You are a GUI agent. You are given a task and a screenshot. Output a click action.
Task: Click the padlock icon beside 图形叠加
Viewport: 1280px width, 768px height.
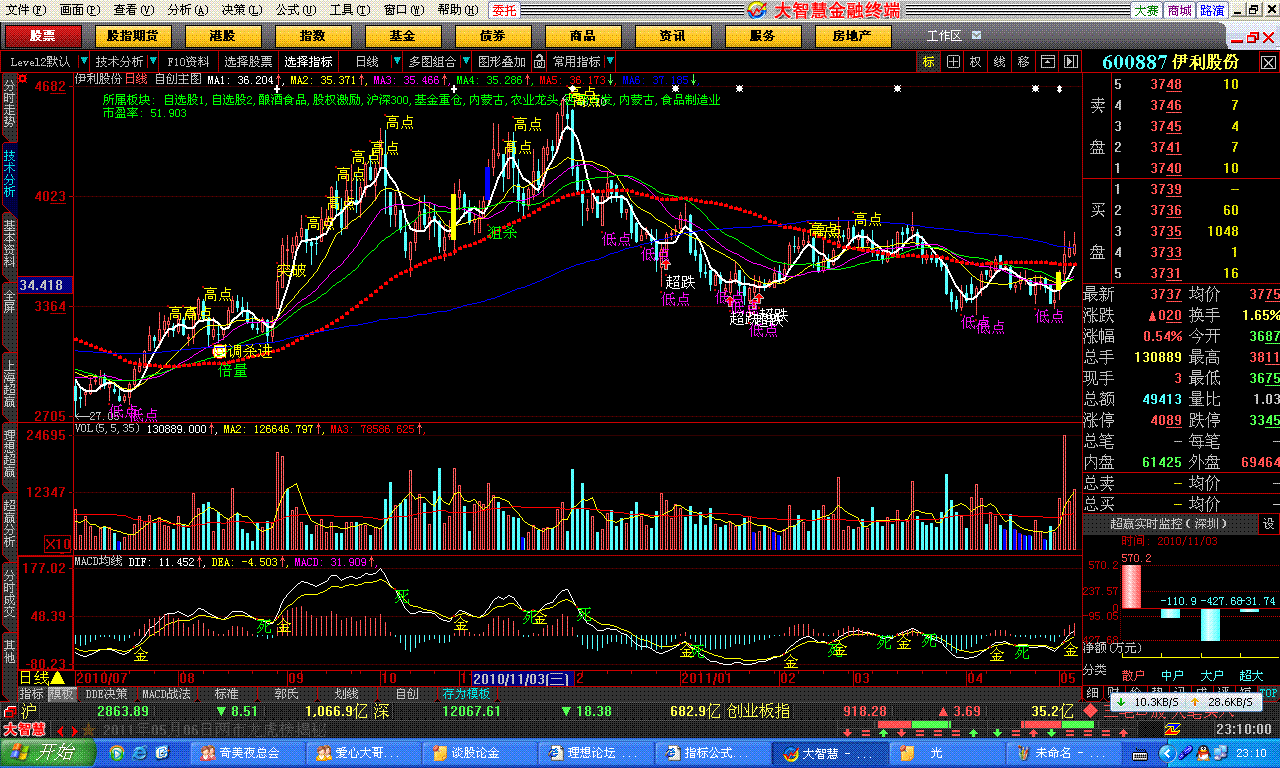point(539,62)
